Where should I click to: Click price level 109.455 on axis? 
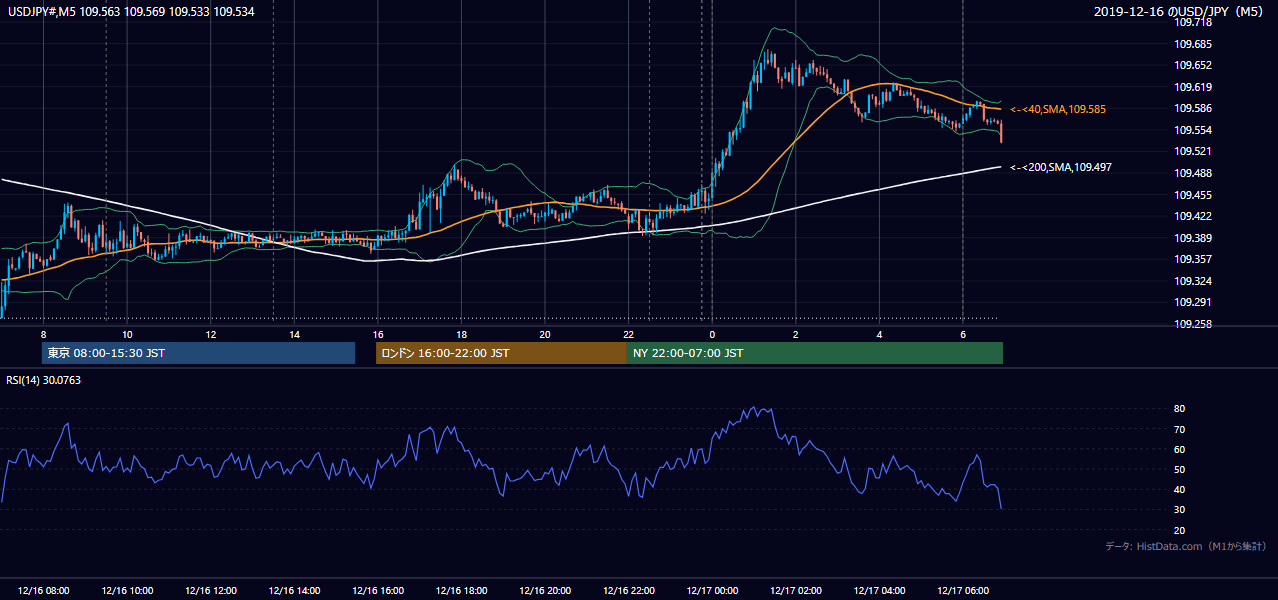1193,195
